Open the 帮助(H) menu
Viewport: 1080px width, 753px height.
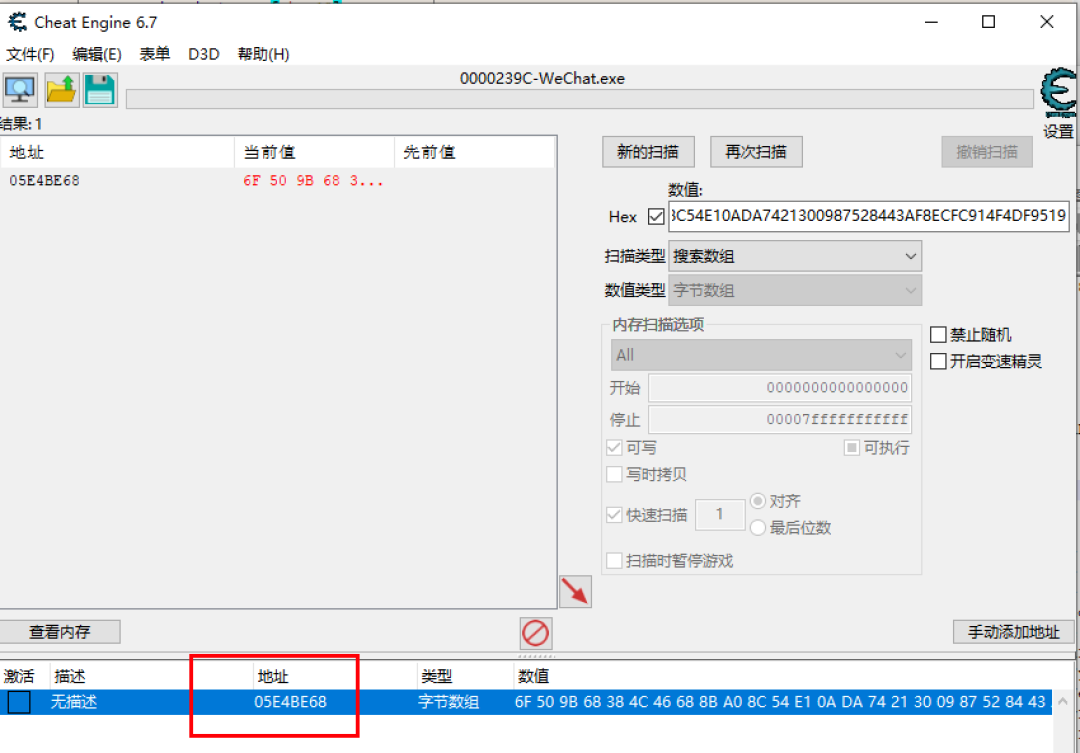click(263, 54)
